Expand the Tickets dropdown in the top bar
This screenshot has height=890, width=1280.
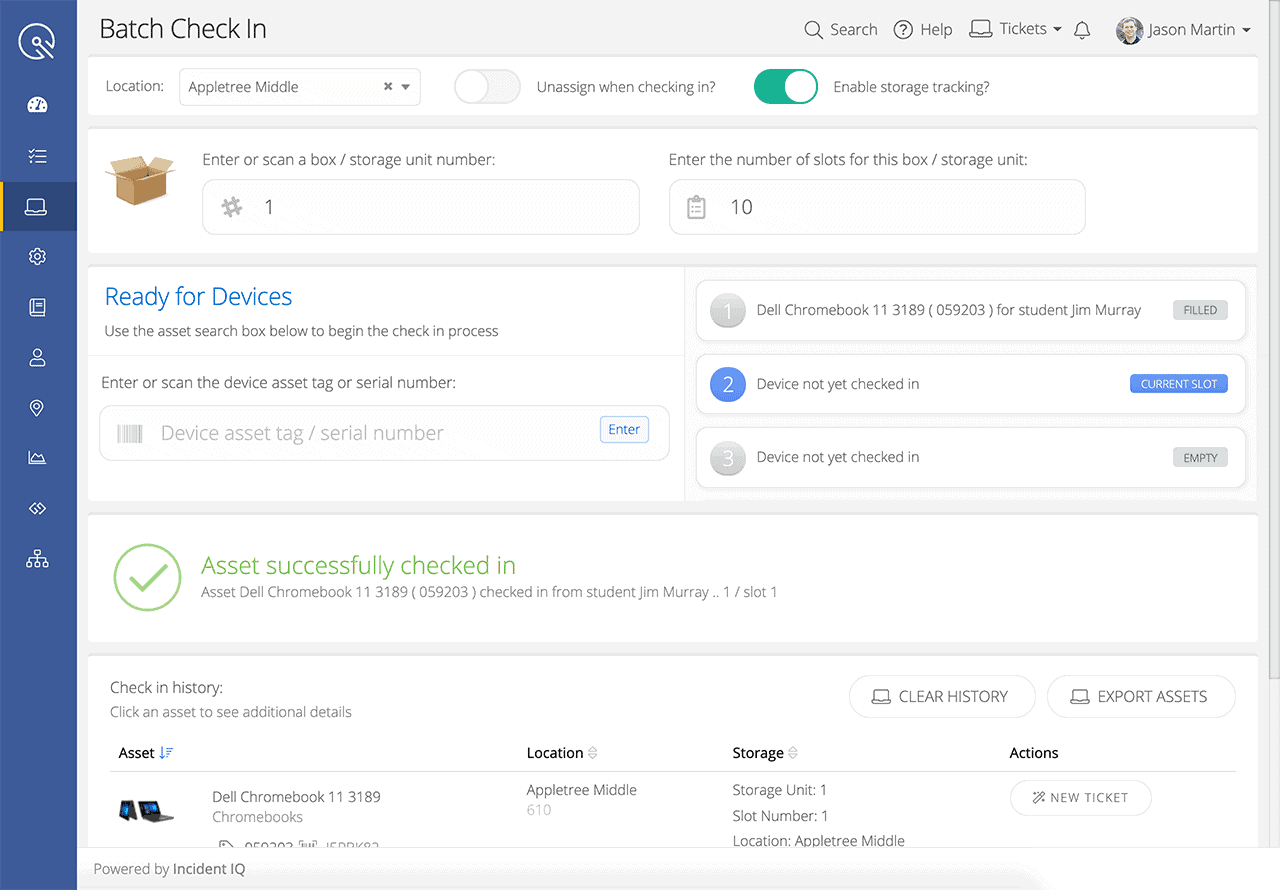click(x=1057, y=29)
